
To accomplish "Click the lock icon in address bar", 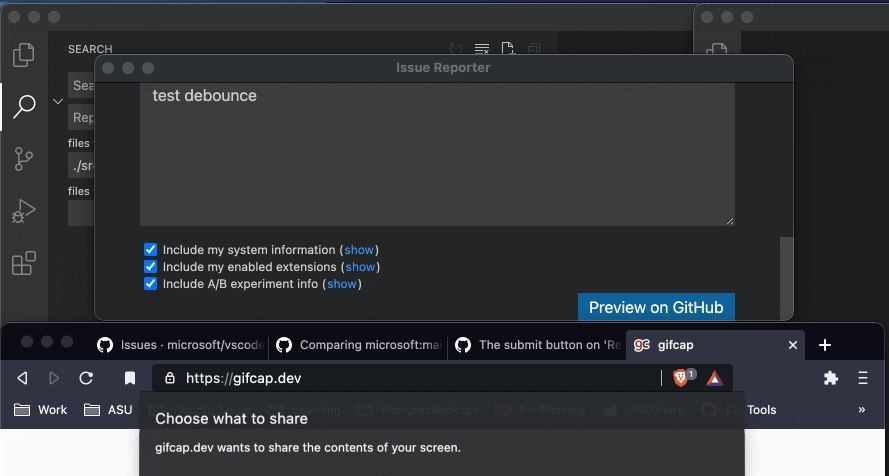I will 170,378.
